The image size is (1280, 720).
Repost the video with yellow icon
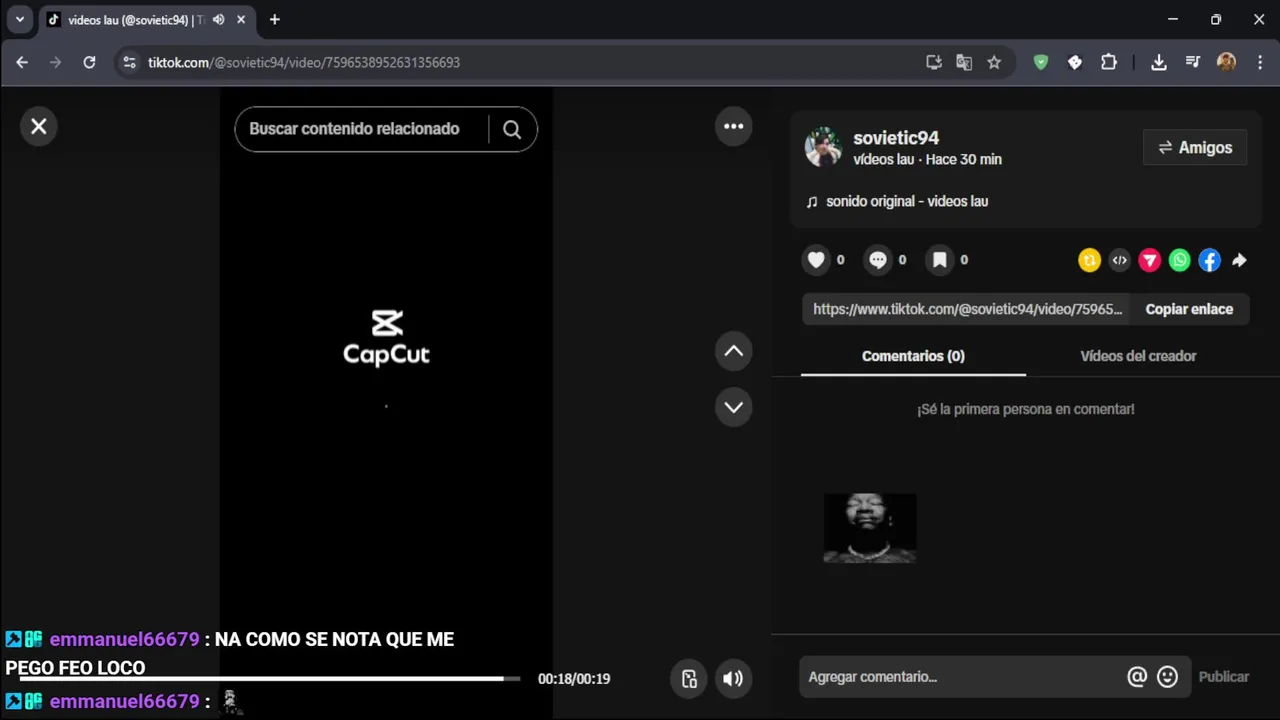click(x=1089, y=260)
